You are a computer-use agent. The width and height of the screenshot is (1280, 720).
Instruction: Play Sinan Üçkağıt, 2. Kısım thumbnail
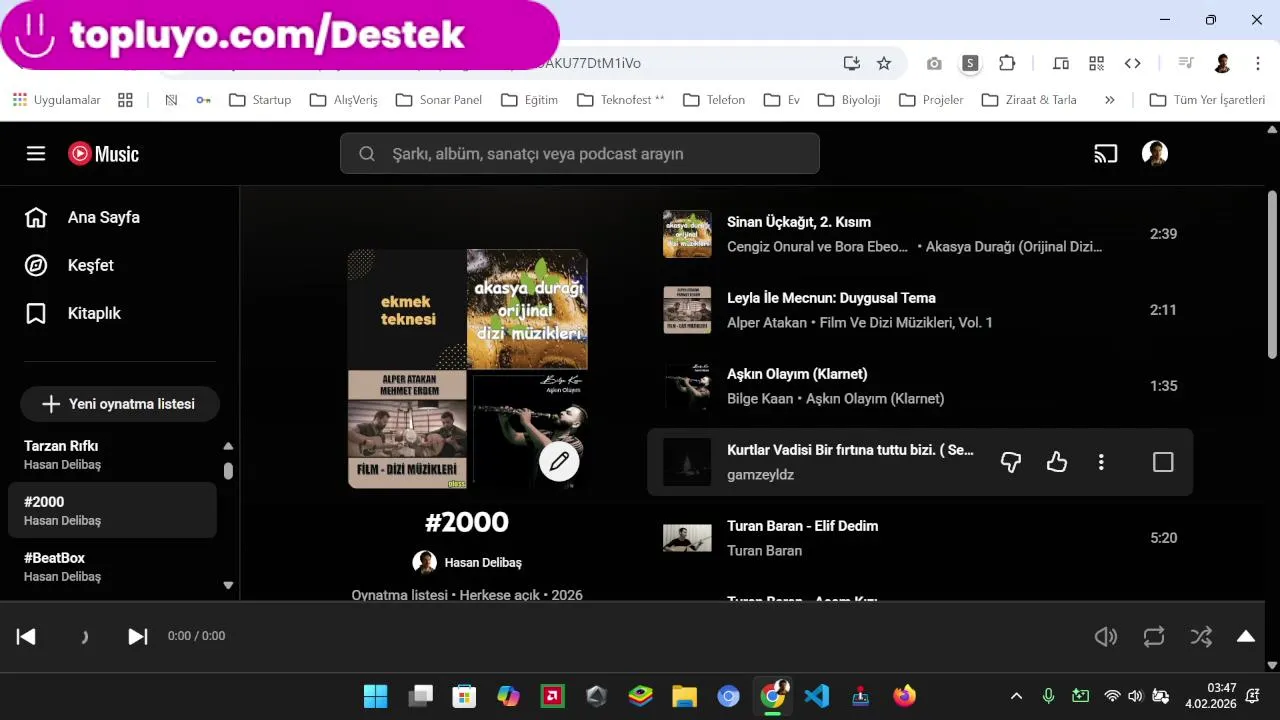coord(687,234)
